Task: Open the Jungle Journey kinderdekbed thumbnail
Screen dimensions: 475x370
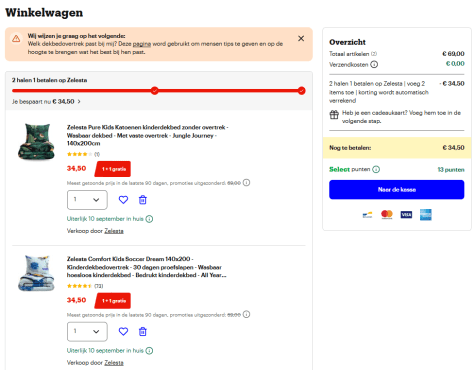Action: [36, 141]
